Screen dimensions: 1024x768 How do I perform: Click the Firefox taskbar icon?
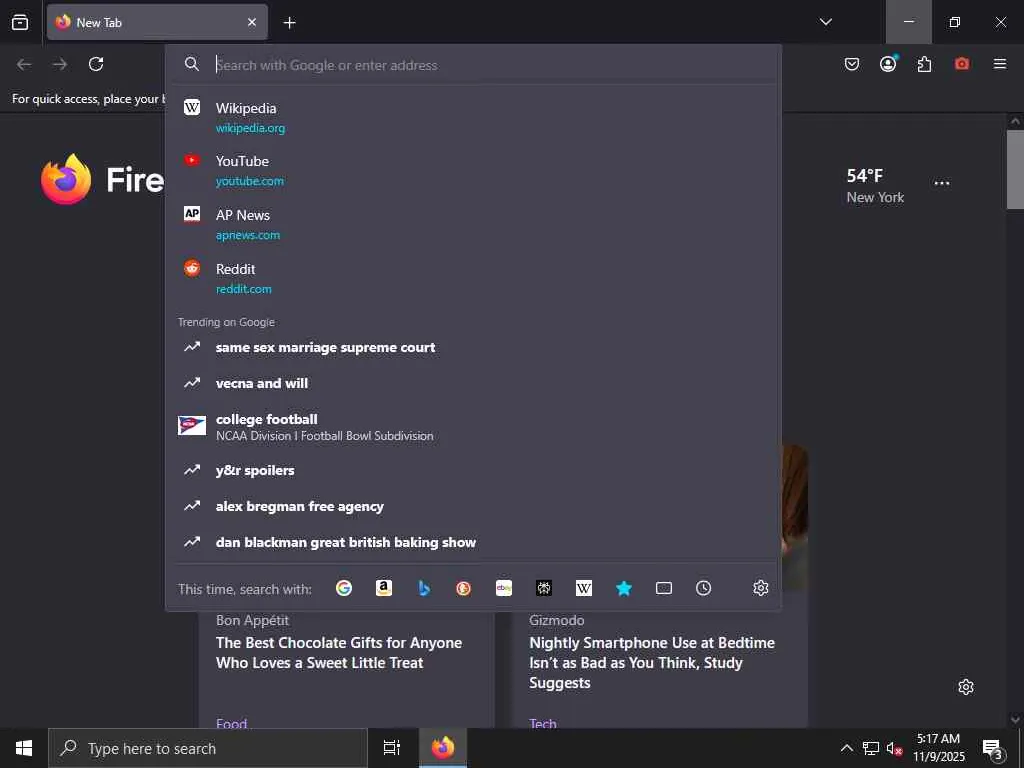pyautogui.click(x=443, y=748)
